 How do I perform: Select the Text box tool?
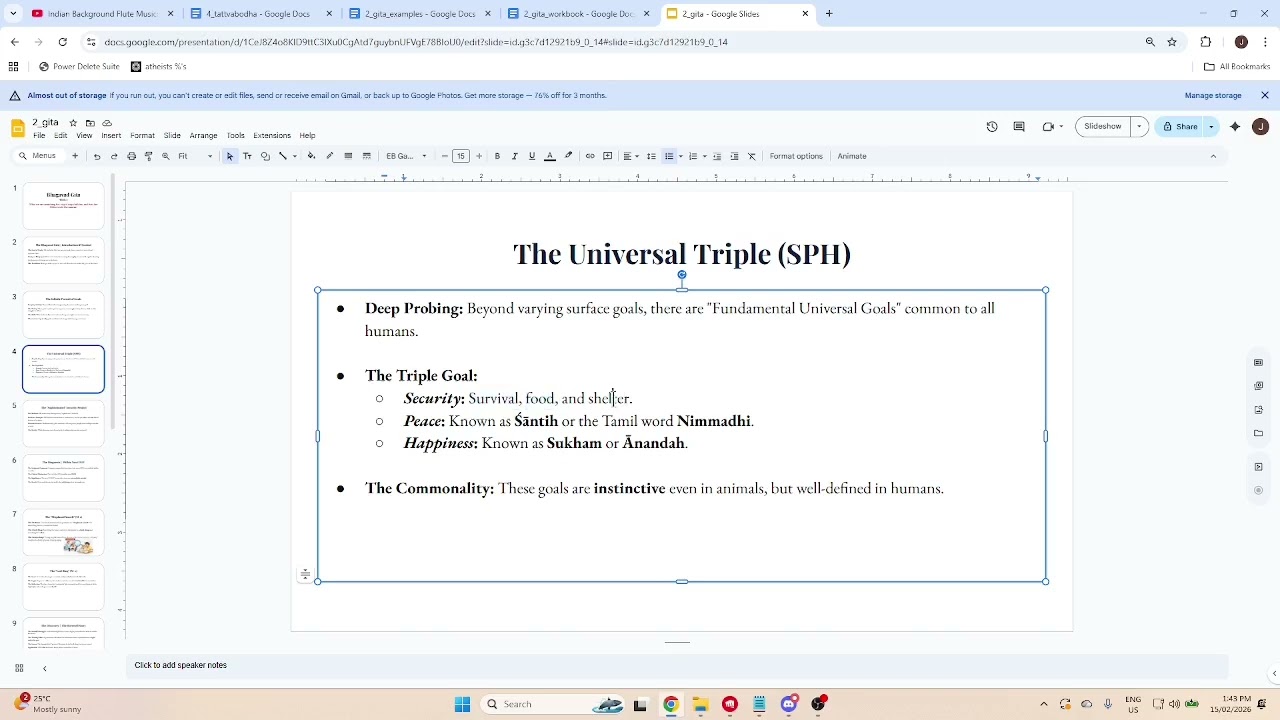coord(248,156)
